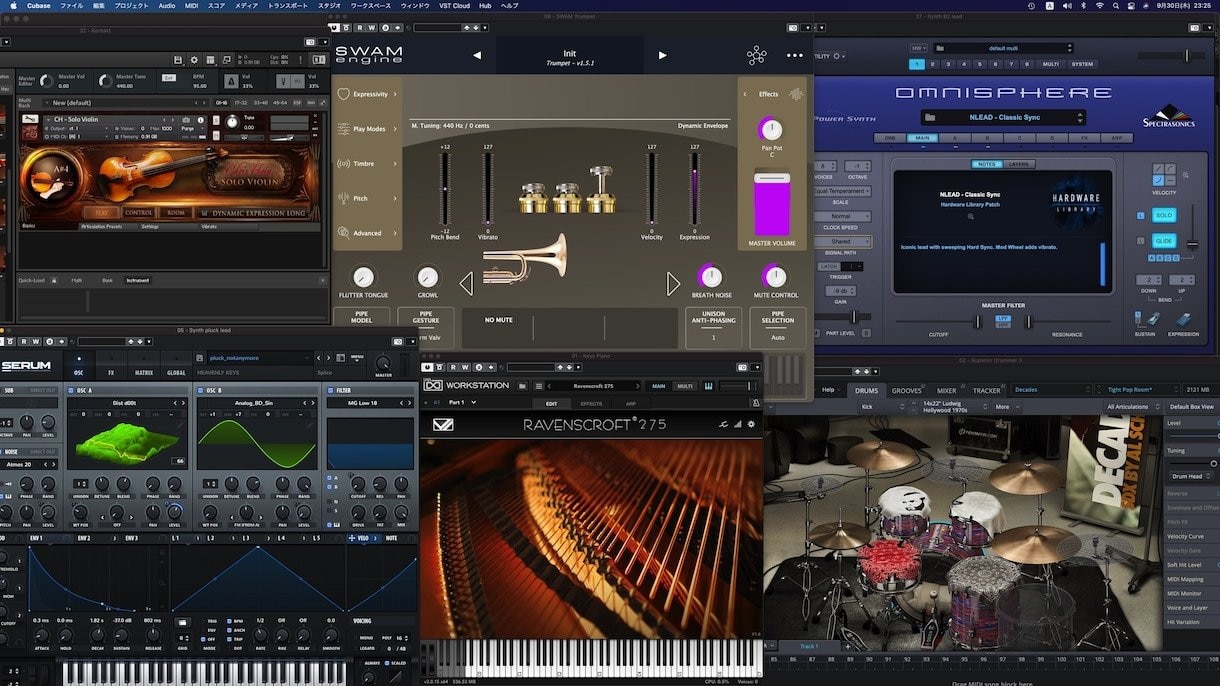Click Solo Violin CONTROL button
Screen dimensions: 1220x686
139,212
